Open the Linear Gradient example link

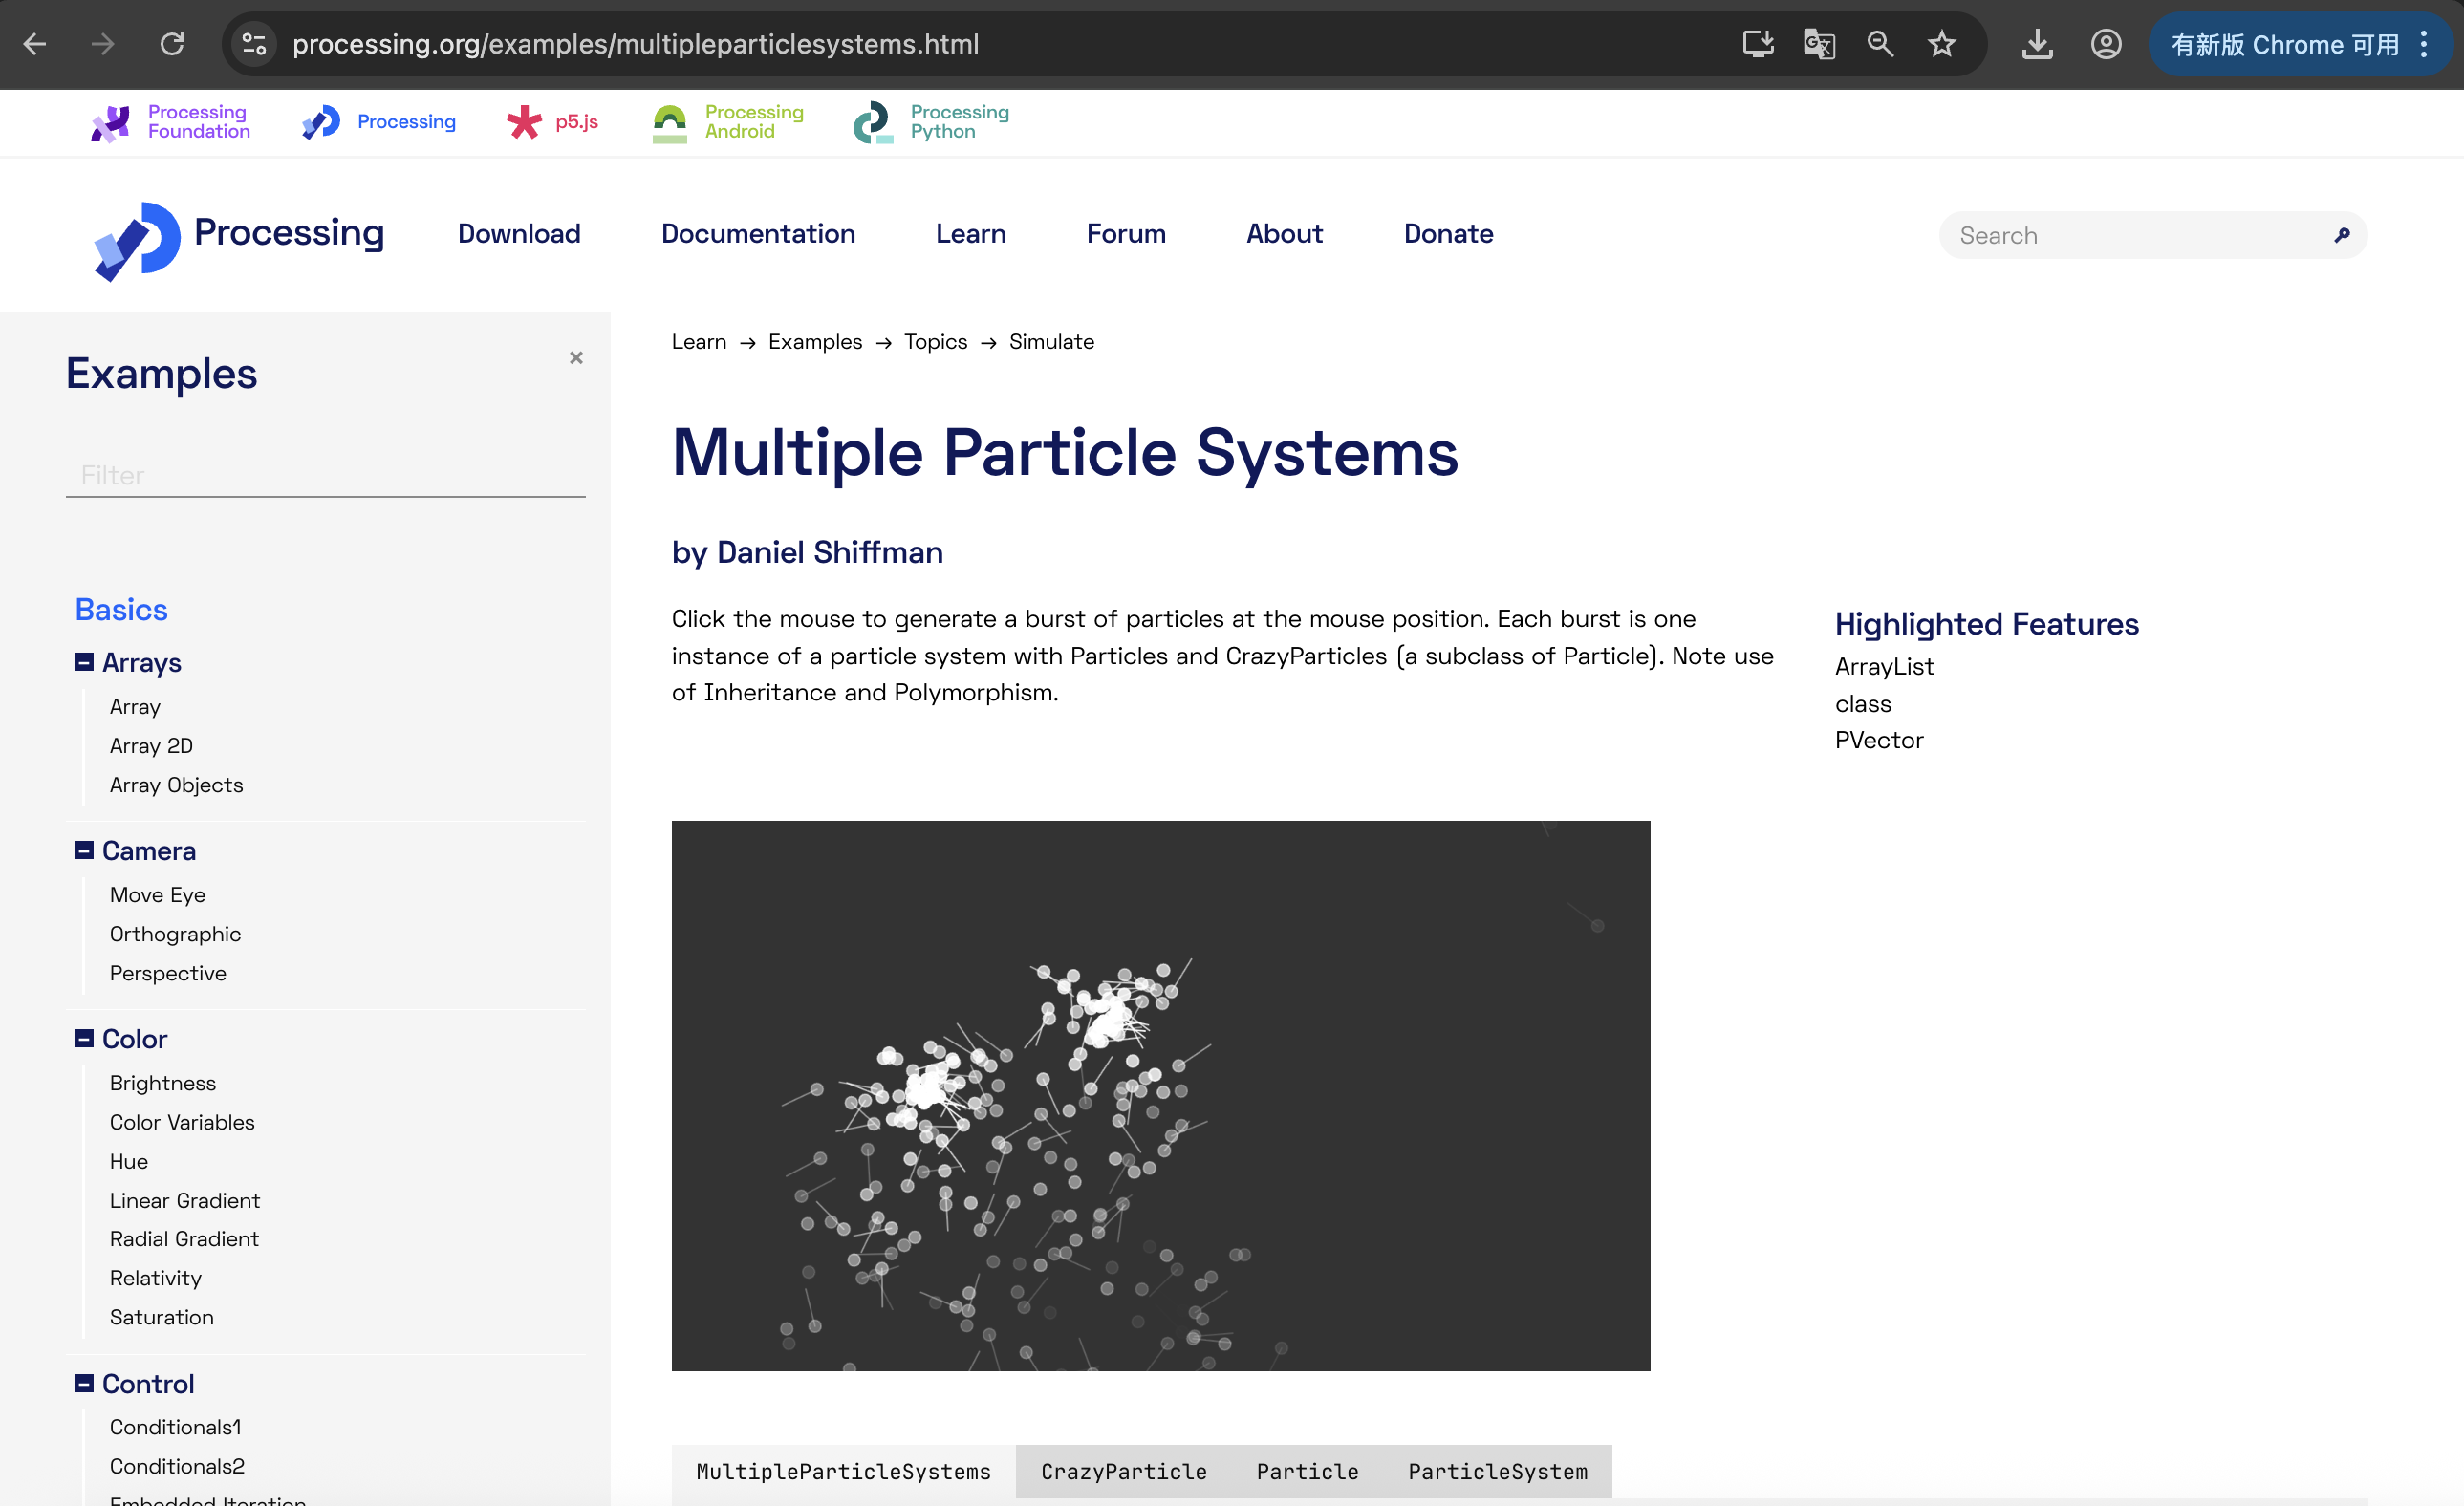185,1200
